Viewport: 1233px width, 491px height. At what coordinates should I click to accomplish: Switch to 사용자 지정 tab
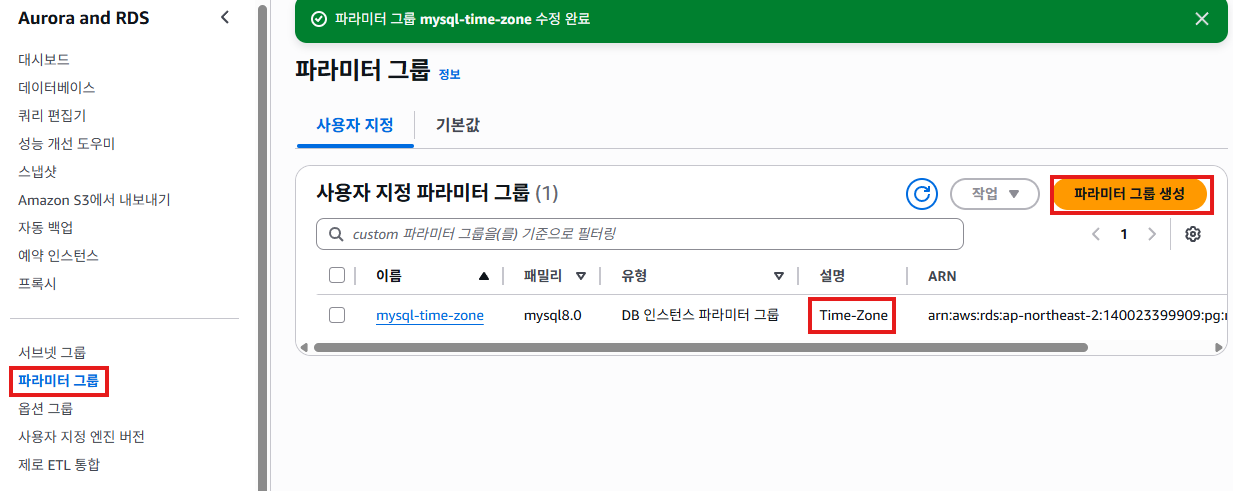[355, 125]
